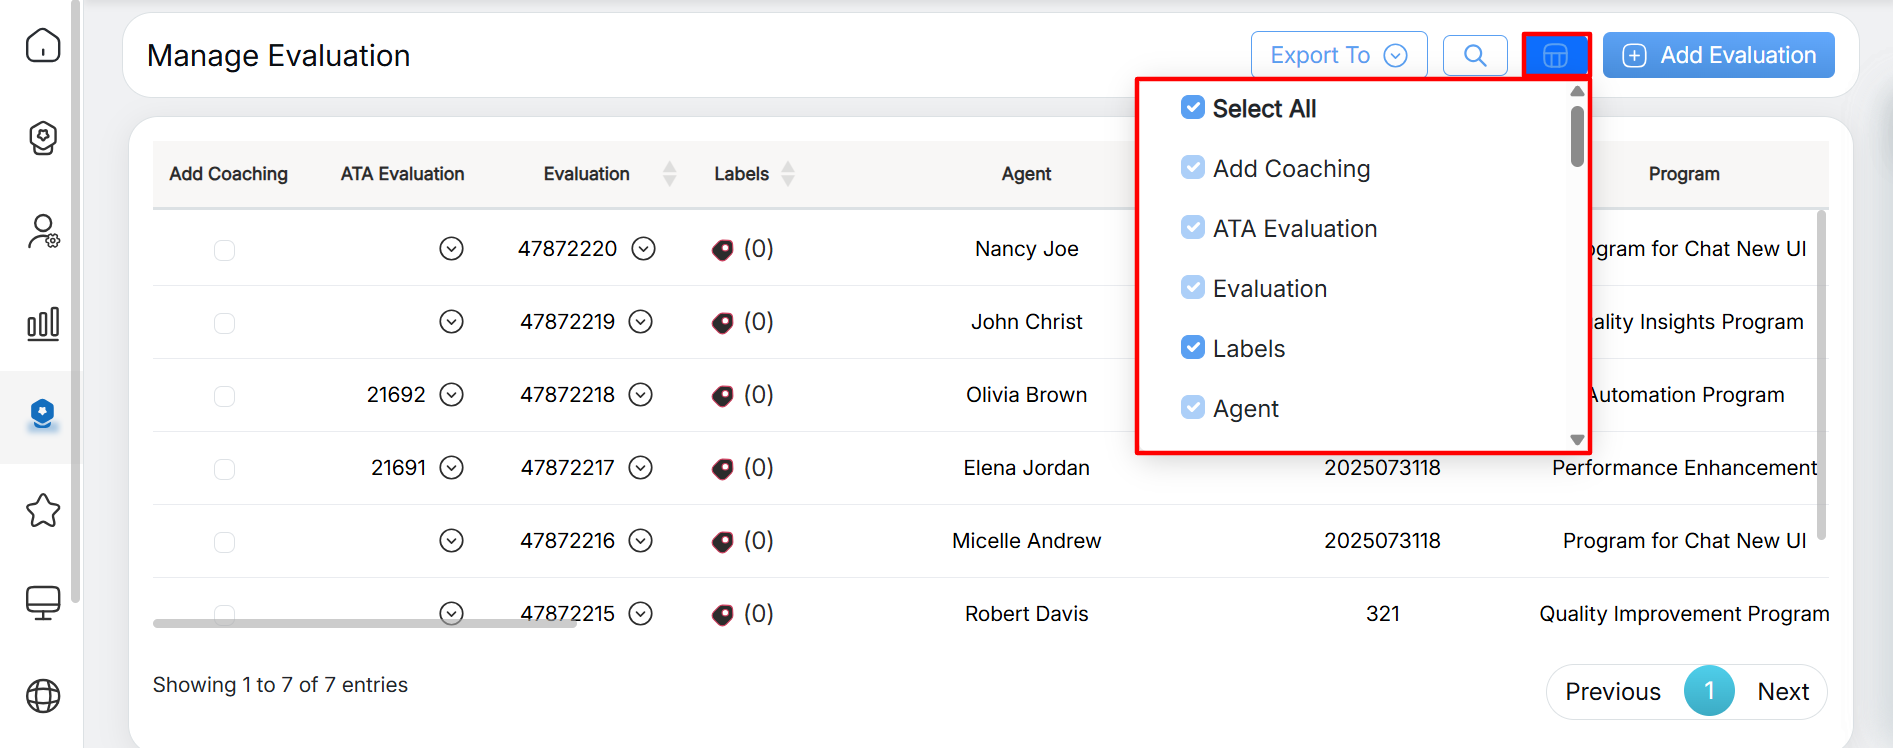Uncheck the Select All checkbox
This screenshot has width=1893, height=748.
(1192, 108)
